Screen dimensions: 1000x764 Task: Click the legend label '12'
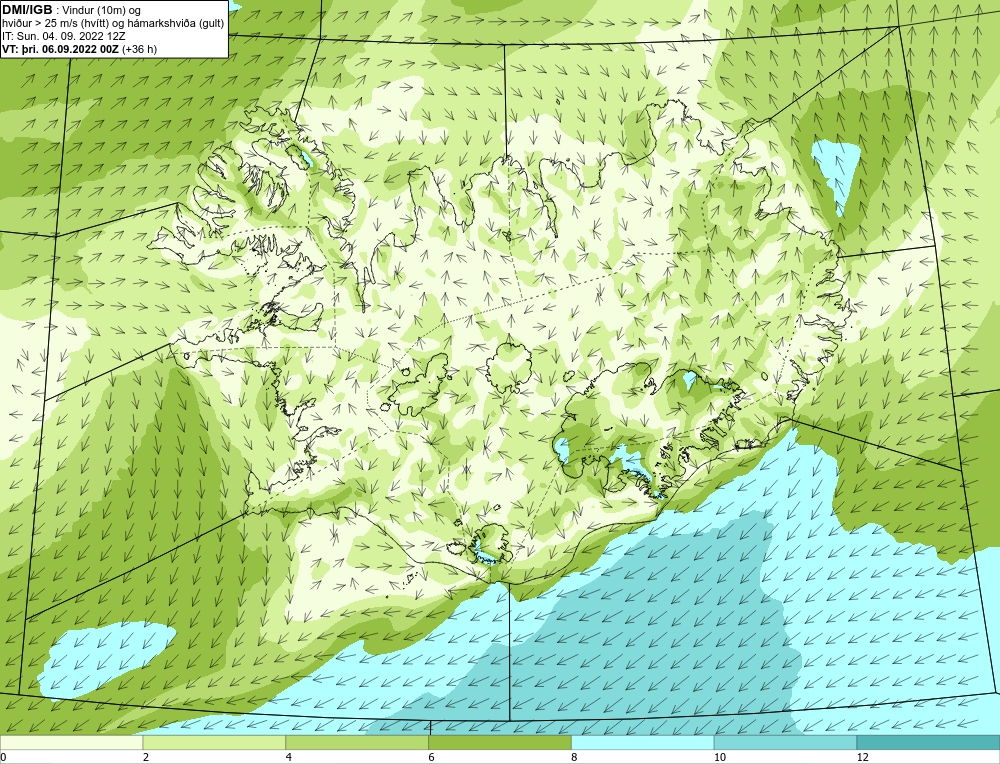tap(862, 757)
